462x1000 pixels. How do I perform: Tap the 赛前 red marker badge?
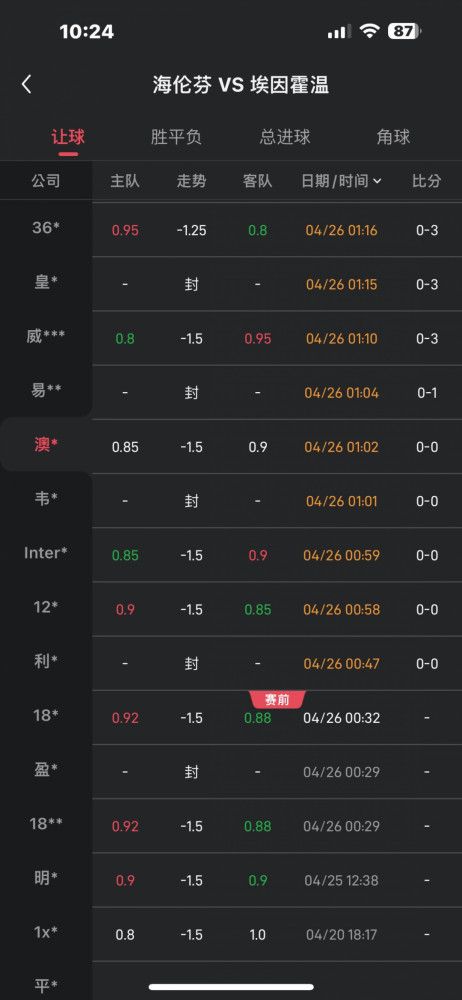click(278, 700)
